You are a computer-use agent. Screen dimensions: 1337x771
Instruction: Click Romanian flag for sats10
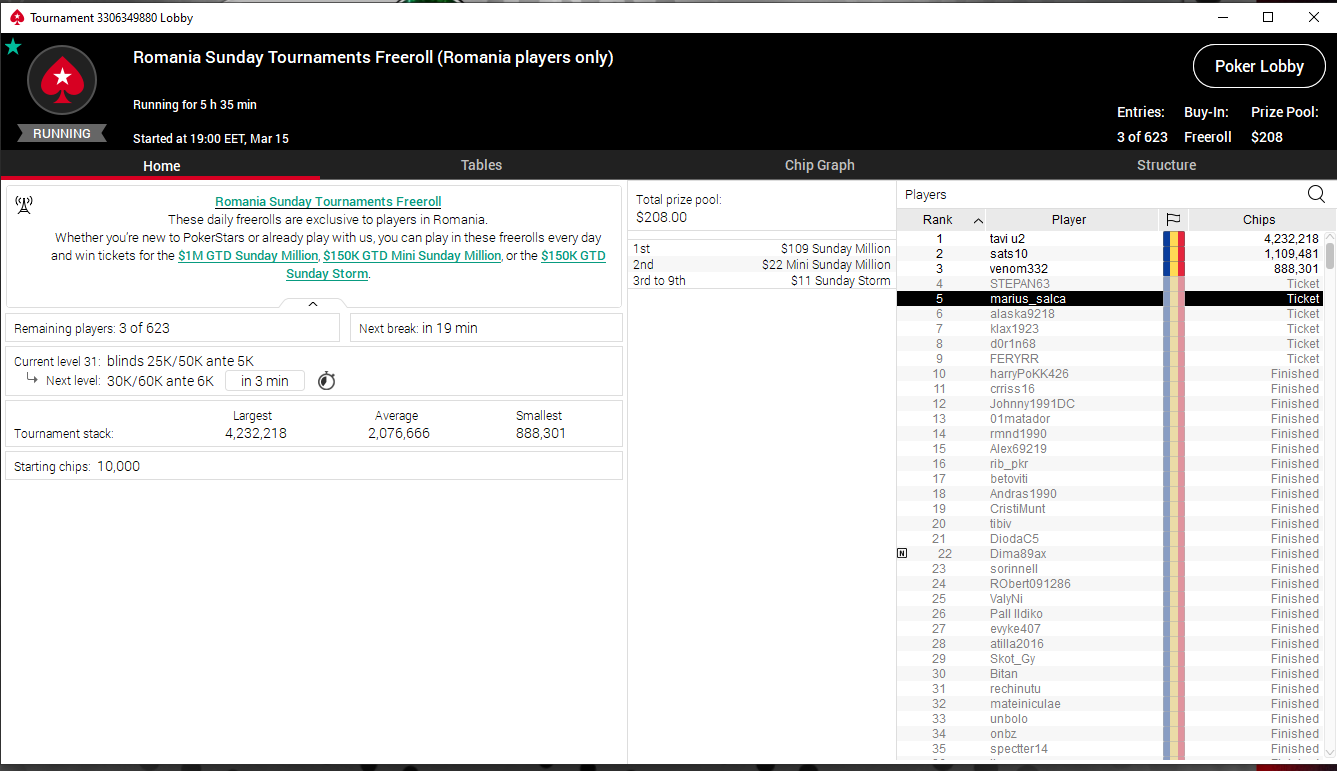point(1174,254)
